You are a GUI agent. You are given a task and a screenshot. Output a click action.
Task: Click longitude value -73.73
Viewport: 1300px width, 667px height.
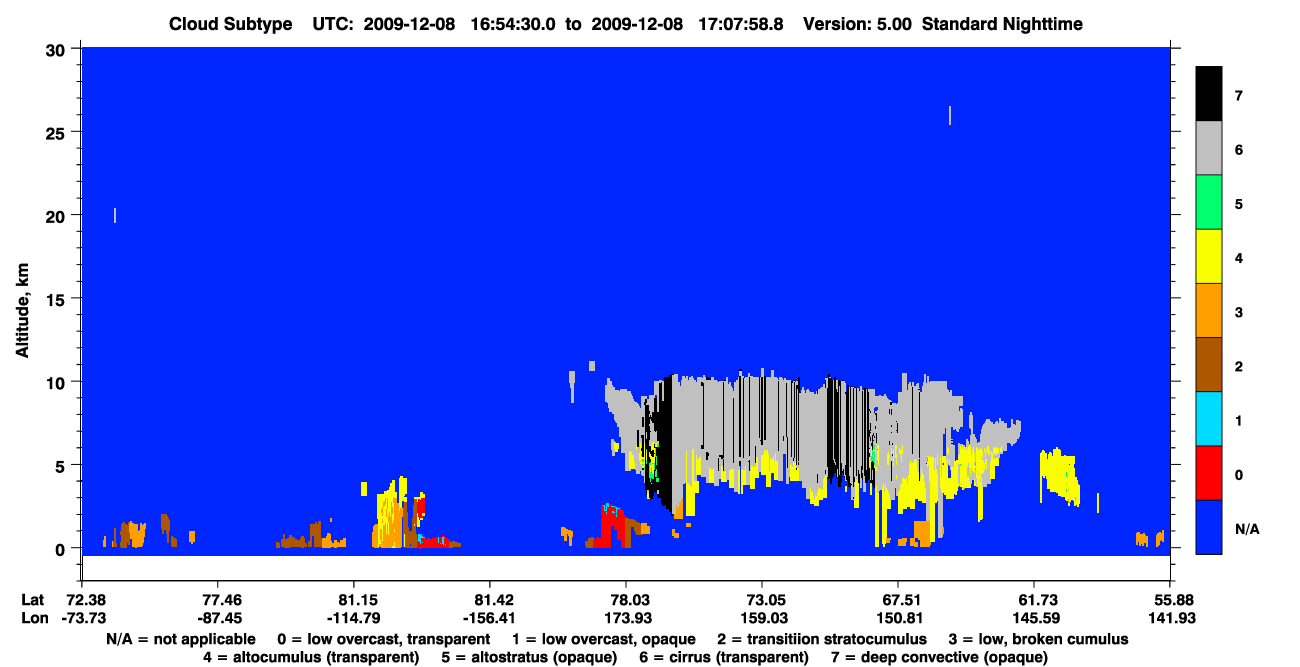click(84, 618)
